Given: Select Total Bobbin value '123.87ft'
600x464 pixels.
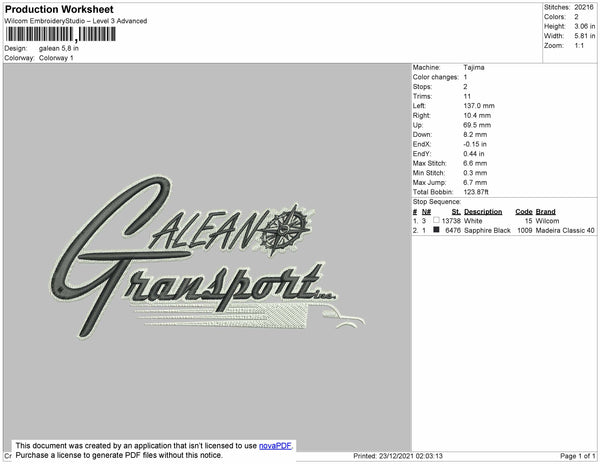Looking at the screenshot, I should pyautogui.click(x=476, y=192).
